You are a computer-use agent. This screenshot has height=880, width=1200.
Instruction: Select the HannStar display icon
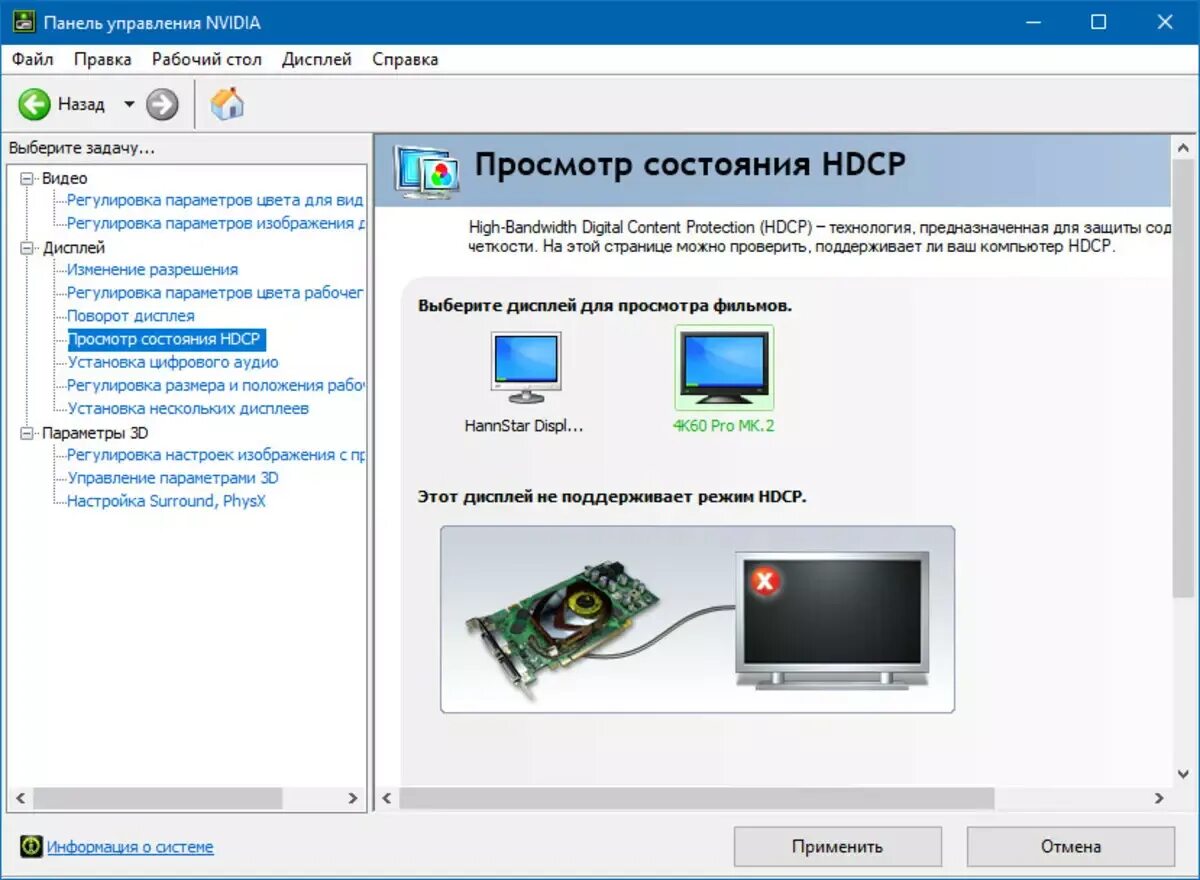click(526, 367)
